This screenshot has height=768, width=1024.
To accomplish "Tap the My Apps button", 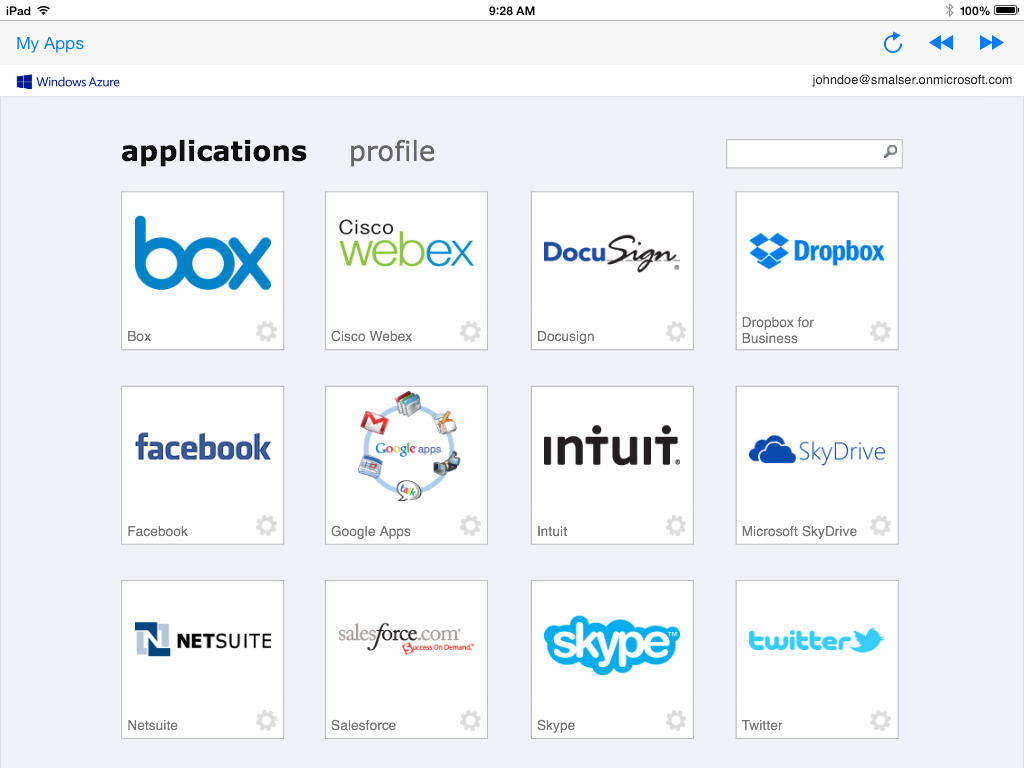I will 50,43.
